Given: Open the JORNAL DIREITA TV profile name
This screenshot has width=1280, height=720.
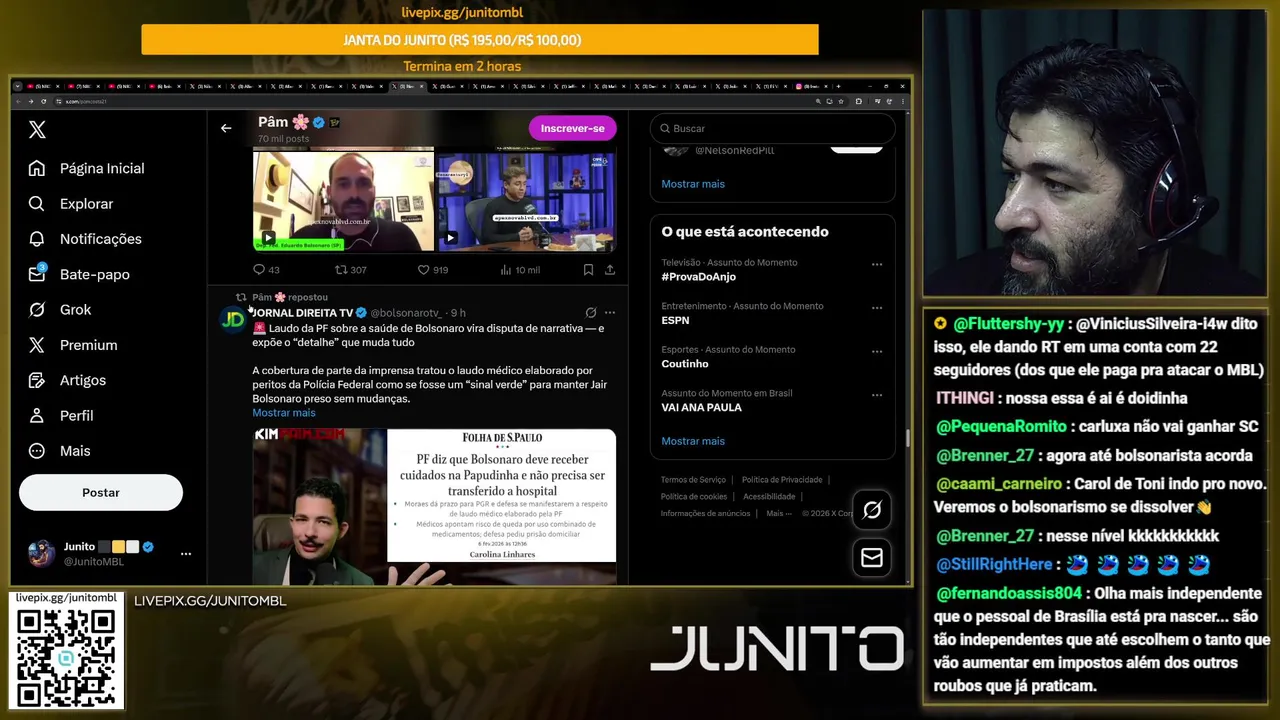Looking at the screenshot, I should pyautogui.click(x=303, y=313).
